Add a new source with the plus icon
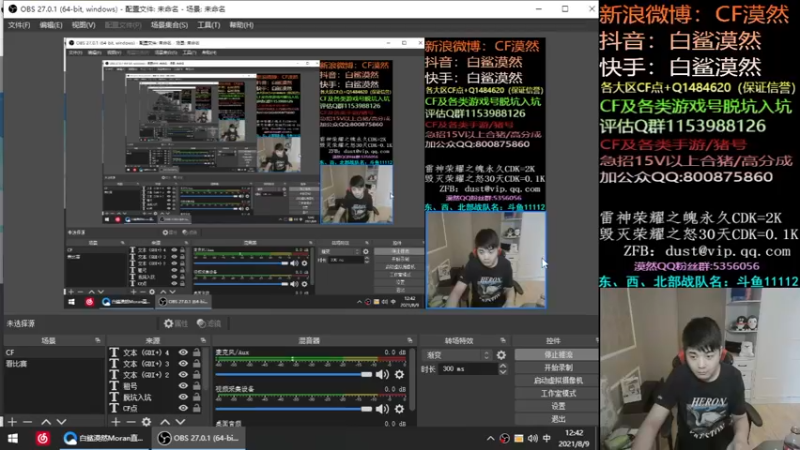 (116, 422)
